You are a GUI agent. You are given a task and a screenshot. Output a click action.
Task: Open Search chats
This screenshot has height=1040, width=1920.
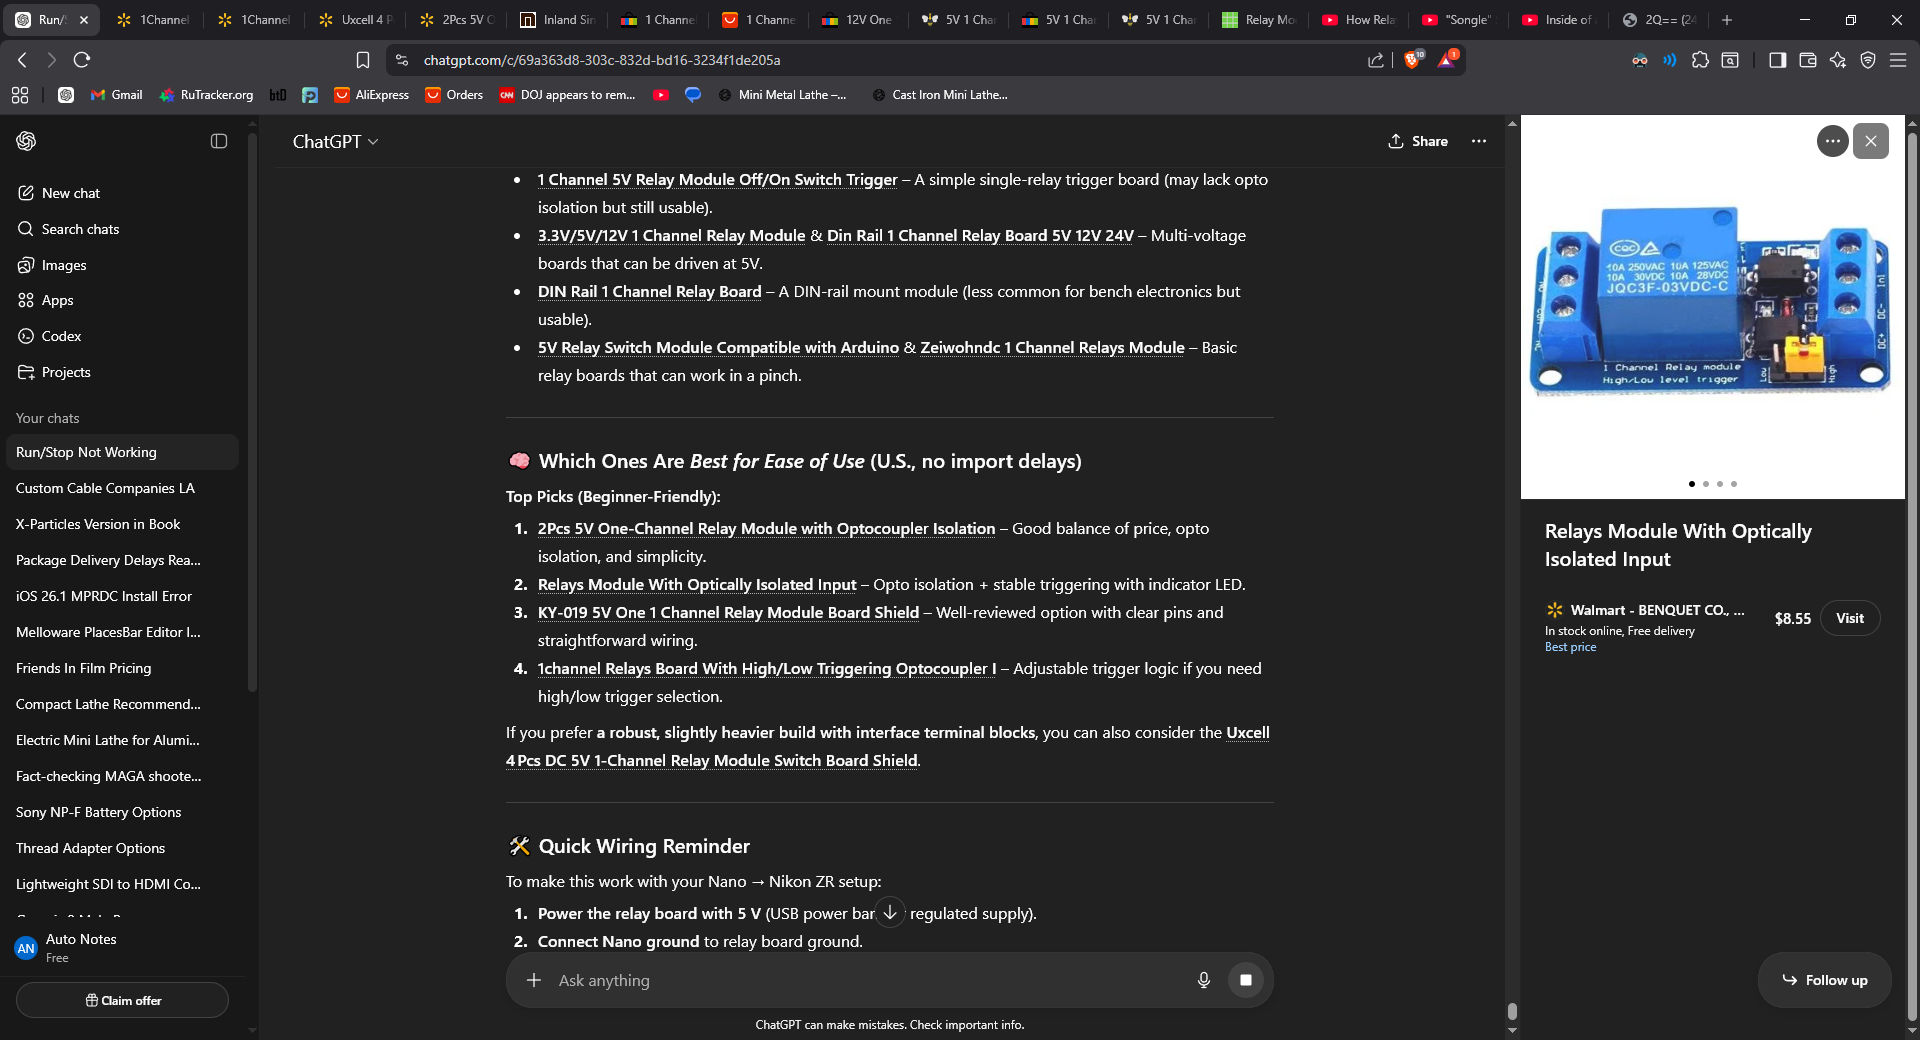pyautogui.click(x=80, y=229)
